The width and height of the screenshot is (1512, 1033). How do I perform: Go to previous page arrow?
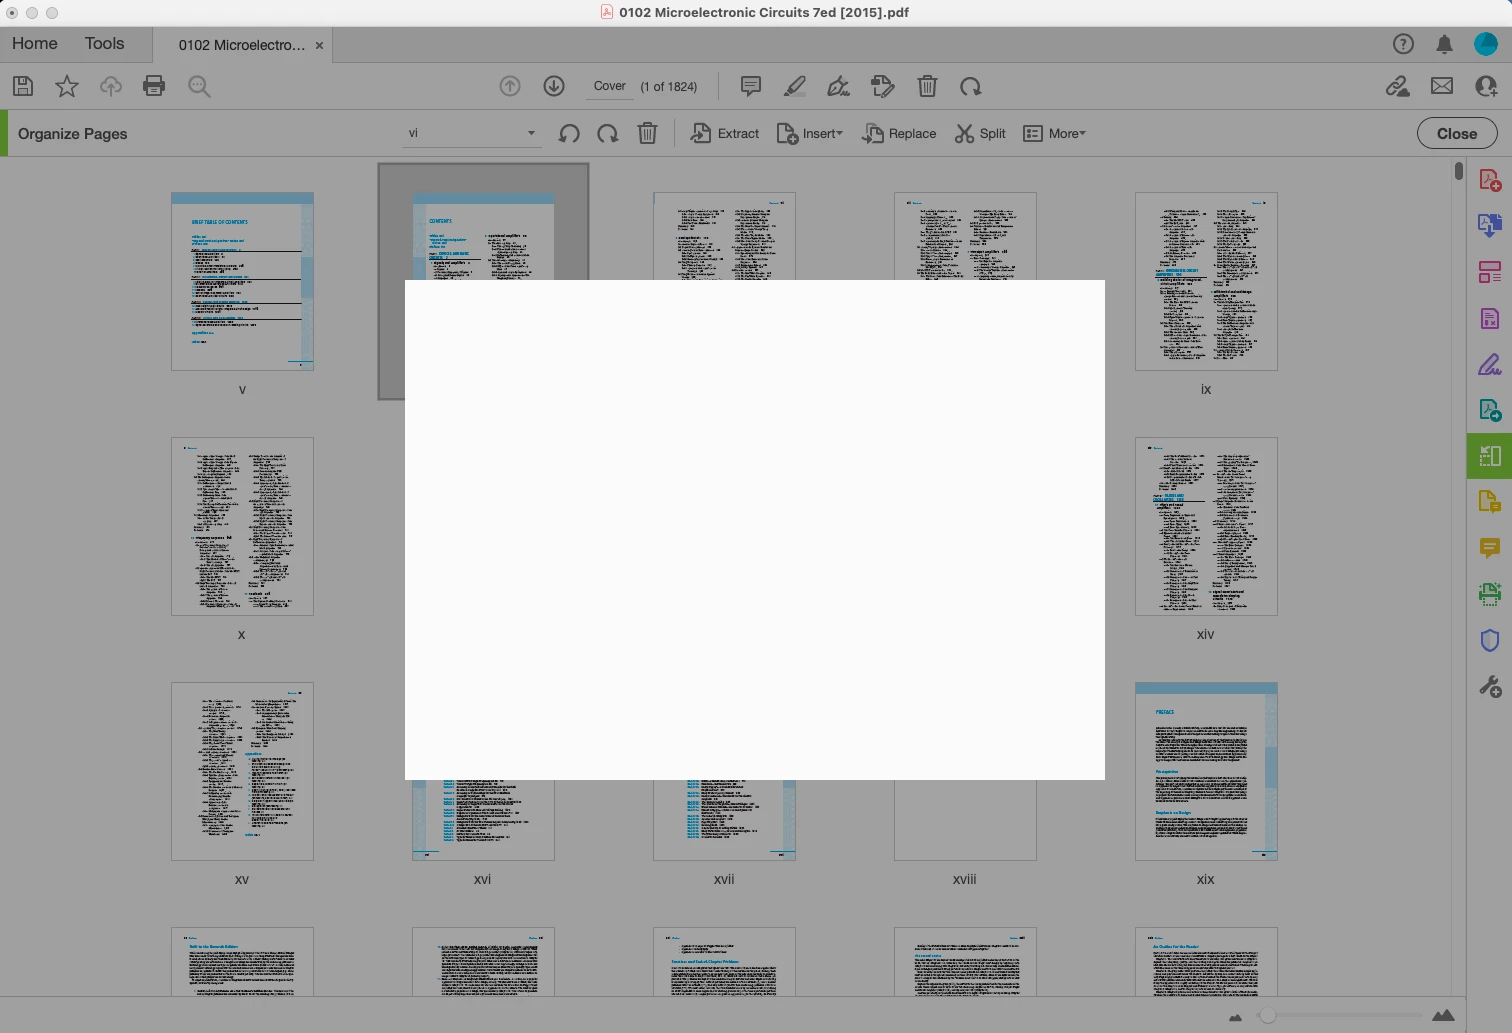tap(510, 86)
